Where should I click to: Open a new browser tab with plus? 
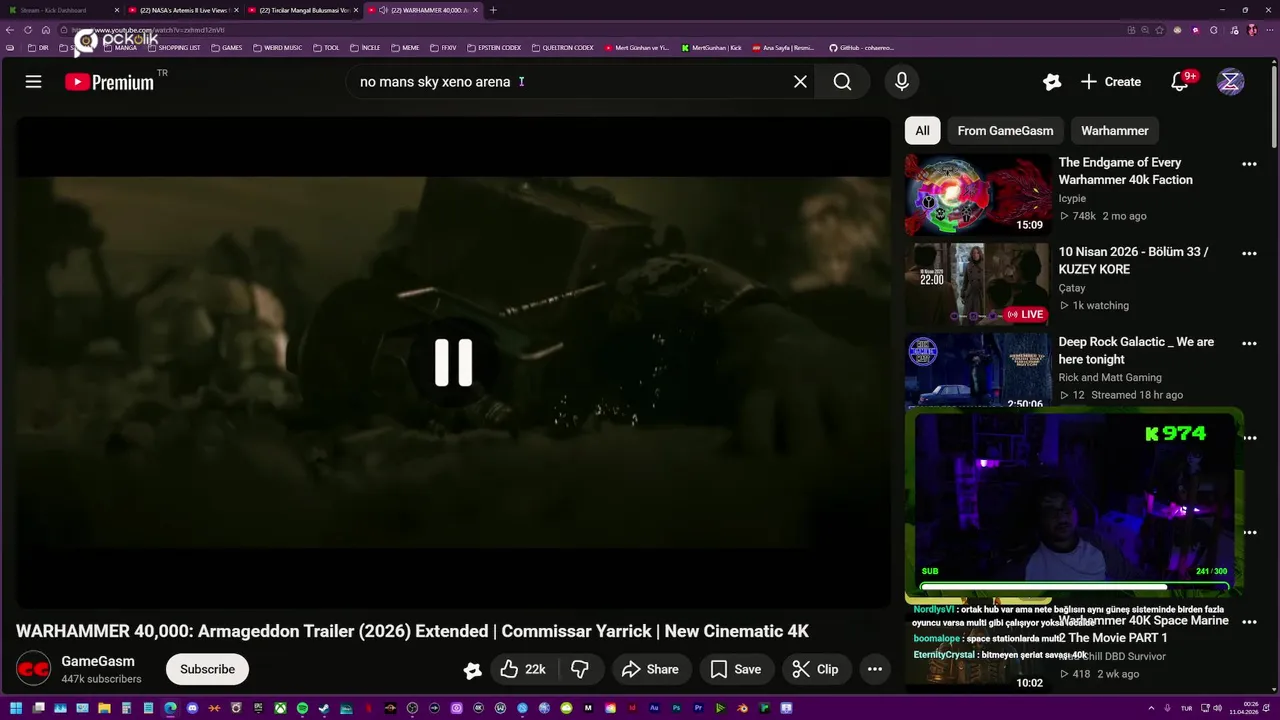click(x=493, y=10)
